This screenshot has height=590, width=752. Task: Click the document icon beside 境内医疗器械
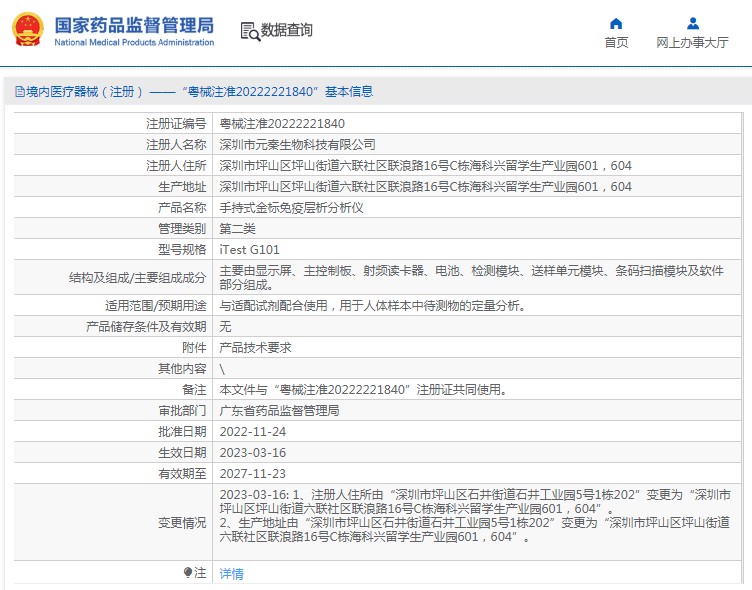click(x=20, y=91)
